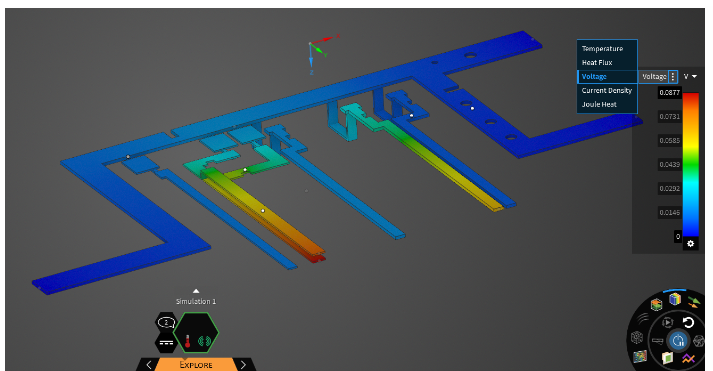Image resolution: width=713 pixels, height=371 pixels.
Task: Open legend settings gear below color bar
Action: (690, 244)
